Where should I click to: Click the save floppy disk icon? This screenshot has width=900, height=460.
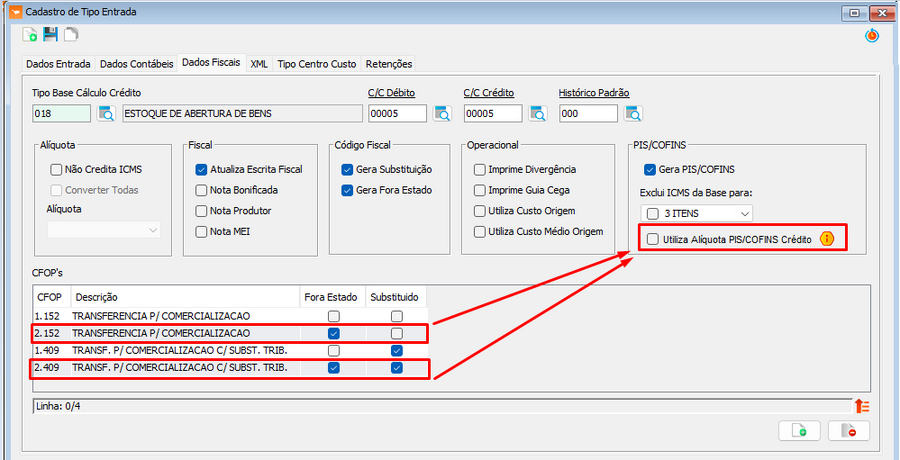pos(50,35)
